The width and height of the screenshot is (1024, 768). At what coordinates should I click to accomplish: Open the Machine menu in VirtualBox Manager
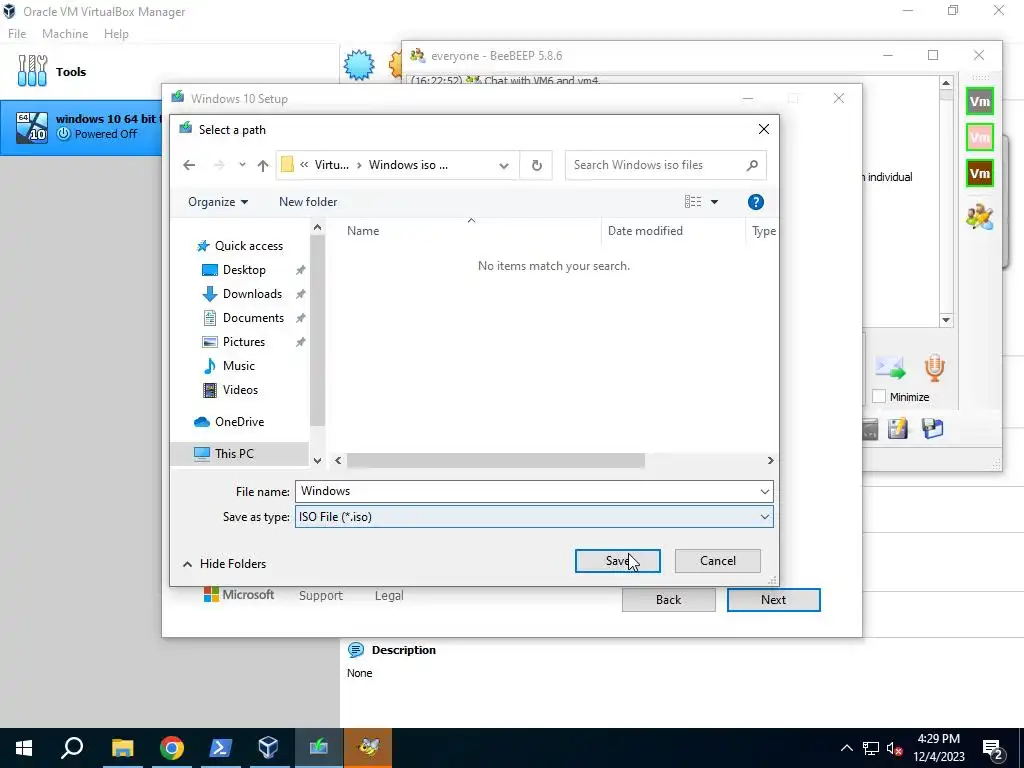pyautogui.click(x=65, y=34)
